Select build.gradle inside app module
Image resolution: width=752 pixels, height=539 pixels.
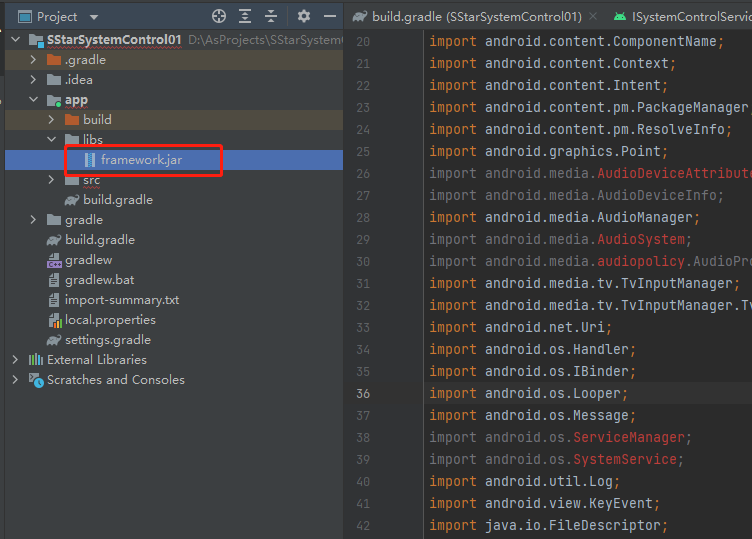tap(118, 200)
